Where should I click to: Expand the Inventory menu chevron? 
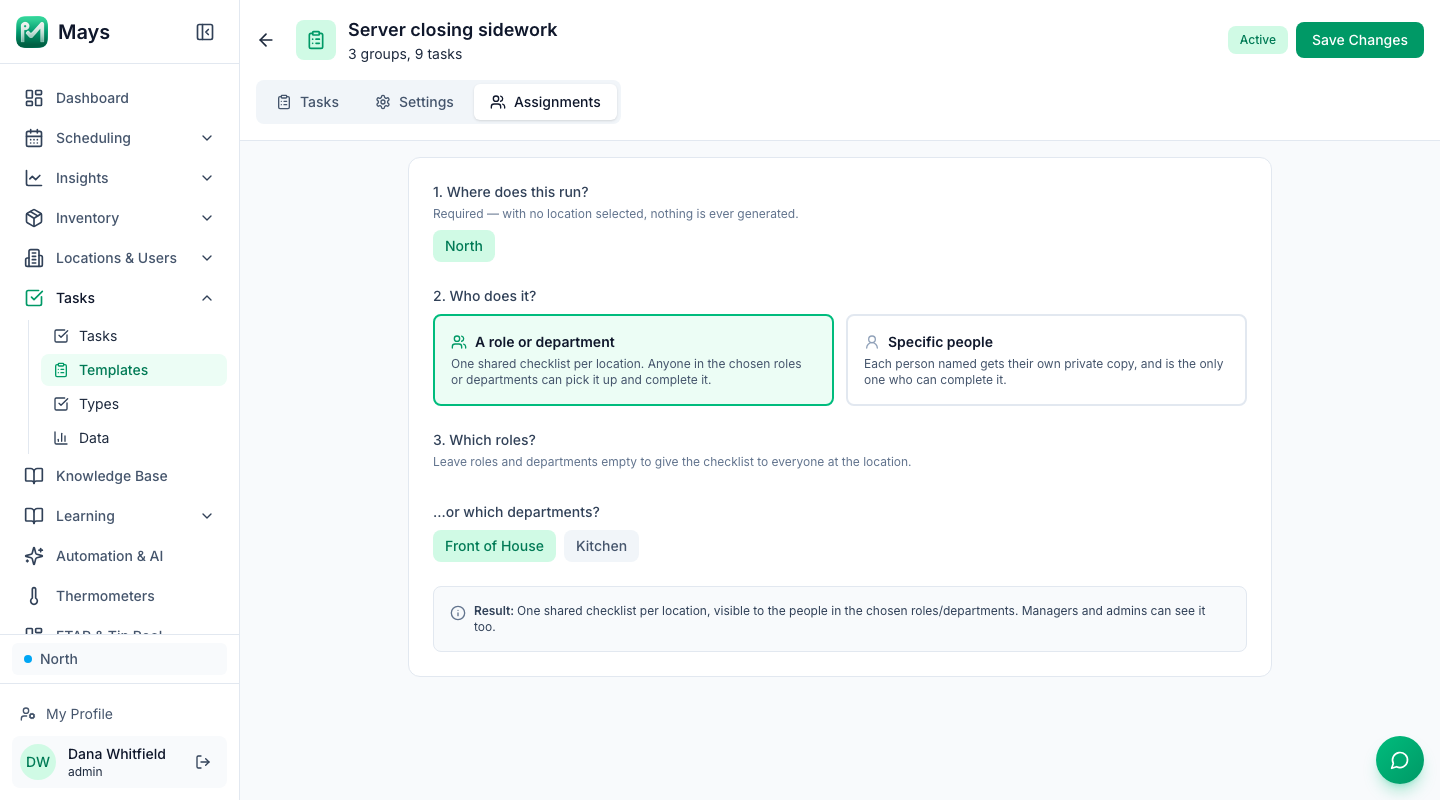coord(207,218)
